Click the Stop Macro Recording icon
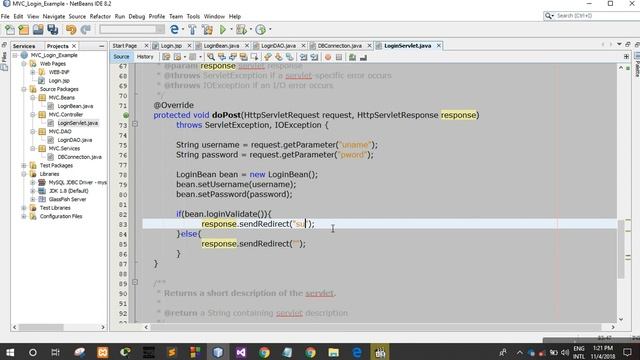Image resolution: width=640 pixels, height=360 pixels. [x=339, y=57]
